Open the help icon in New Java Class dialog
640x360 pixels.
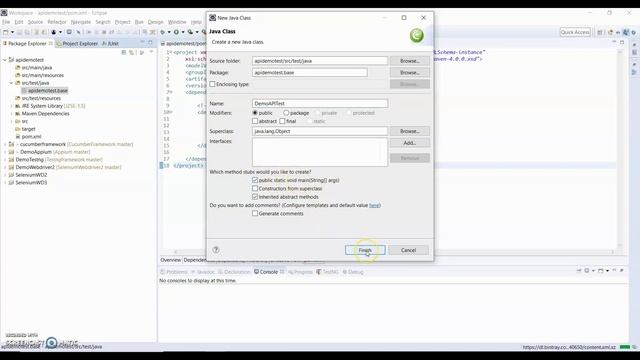click(216, 250)
